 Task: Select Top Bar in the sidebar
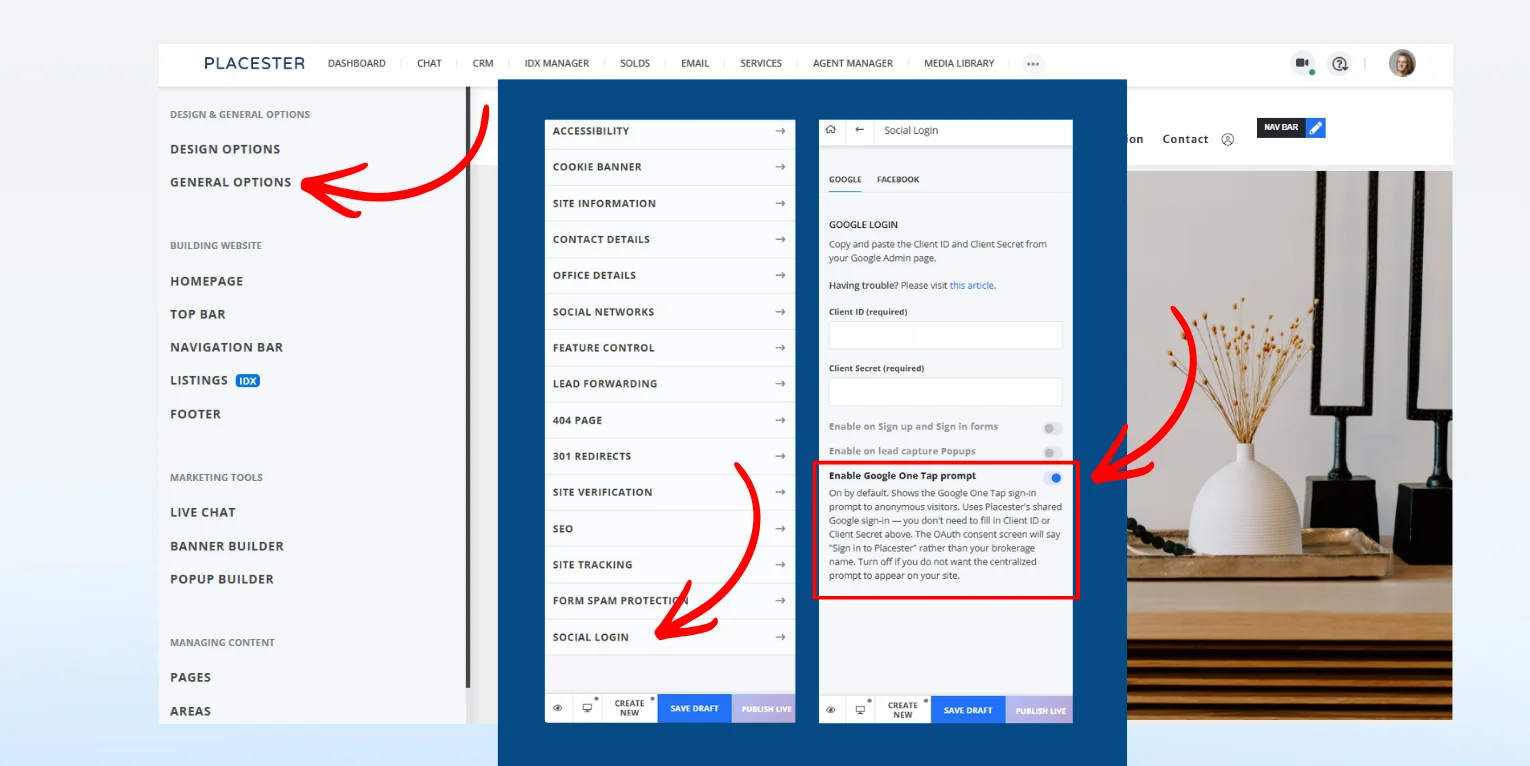(x=198, y=314)
